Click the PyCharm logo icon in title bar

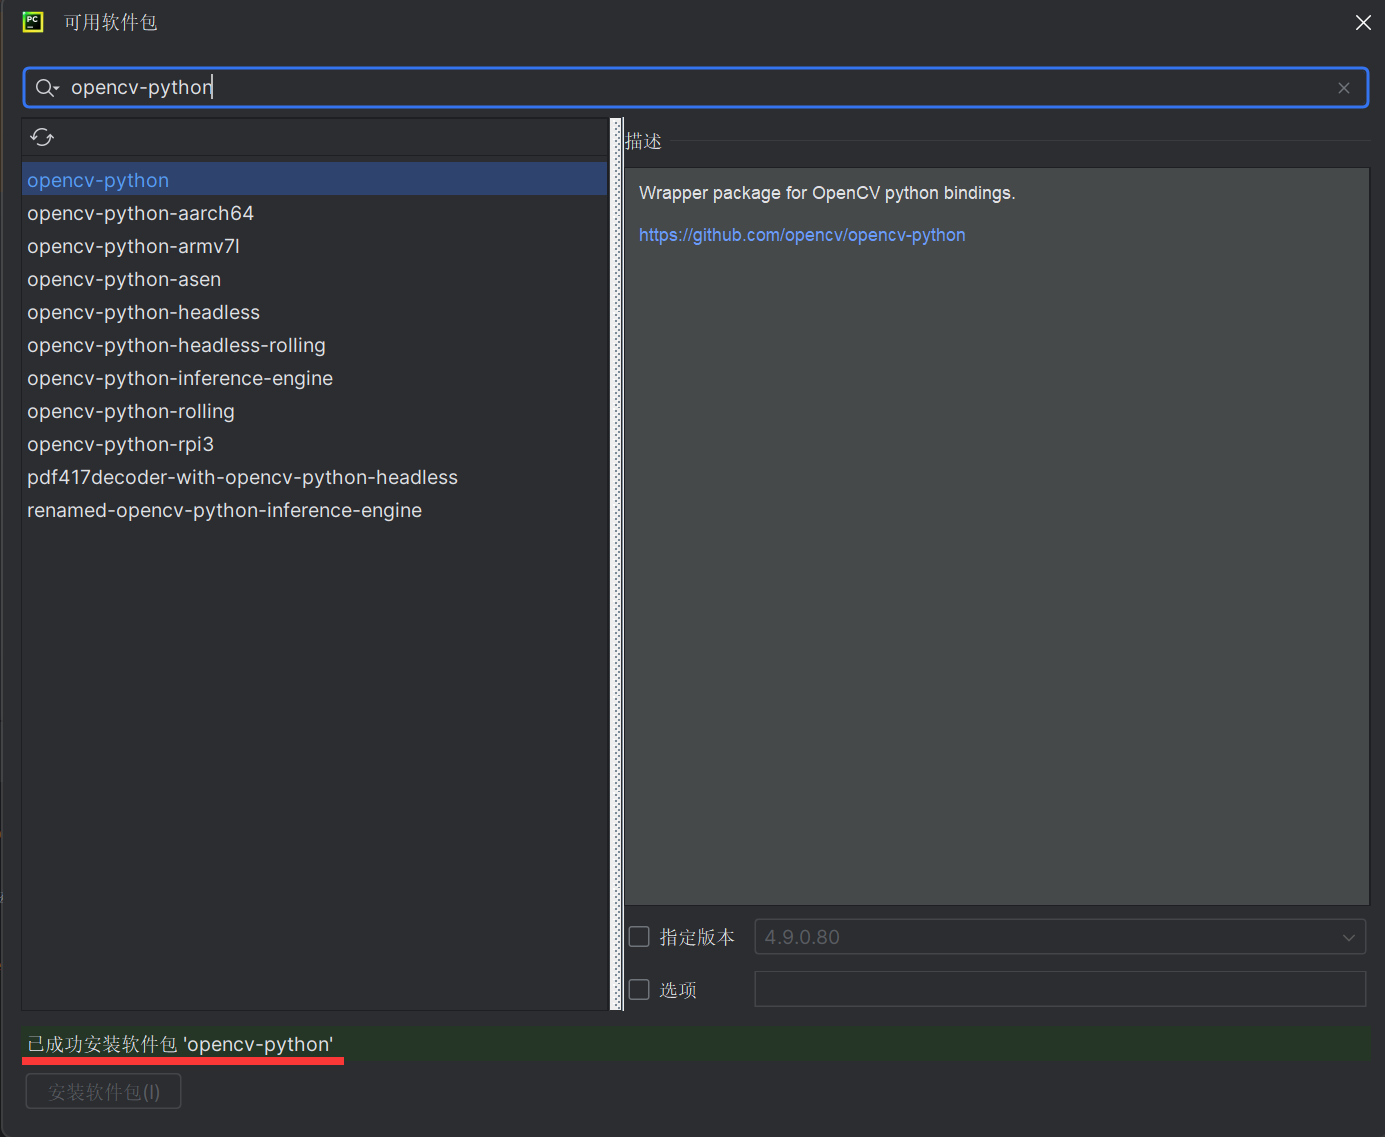(33, 22)
